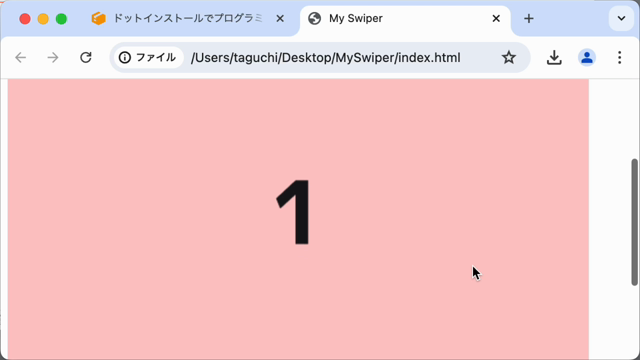Image resolution: width=640 pixels, height=360 pixels.
Task: Open the downloads icon
Action: point(554,58)
